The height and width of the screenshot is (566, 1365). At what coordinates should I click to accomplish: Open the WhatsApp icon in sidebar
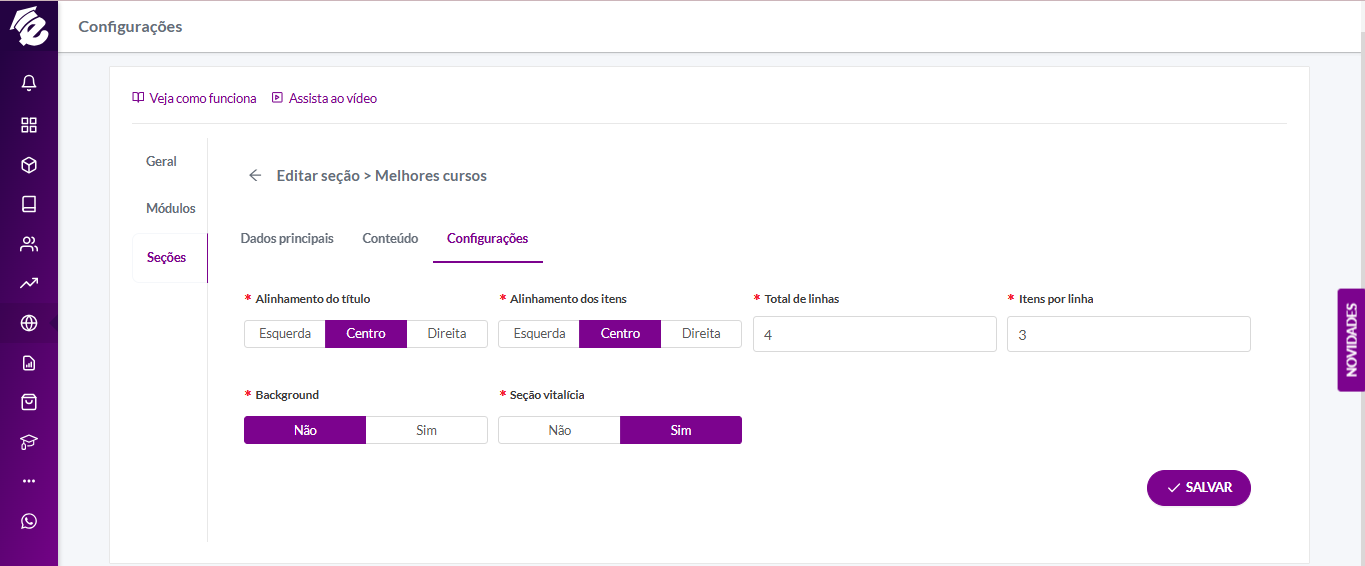coord(29,521)
